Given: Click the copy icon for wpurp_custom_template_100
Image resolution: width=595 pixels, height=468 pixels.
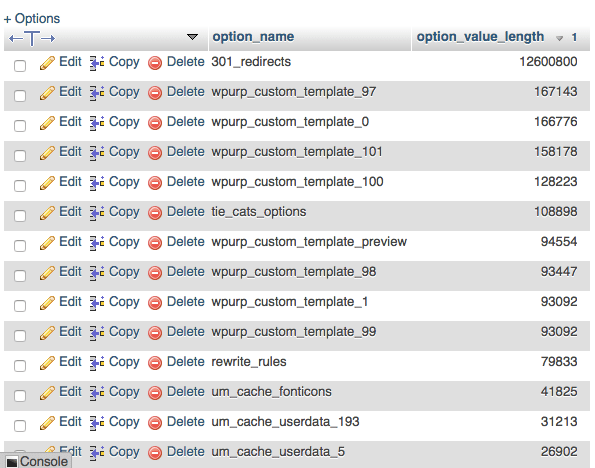Looking at the screenshot, I should (x=97, y=183).
